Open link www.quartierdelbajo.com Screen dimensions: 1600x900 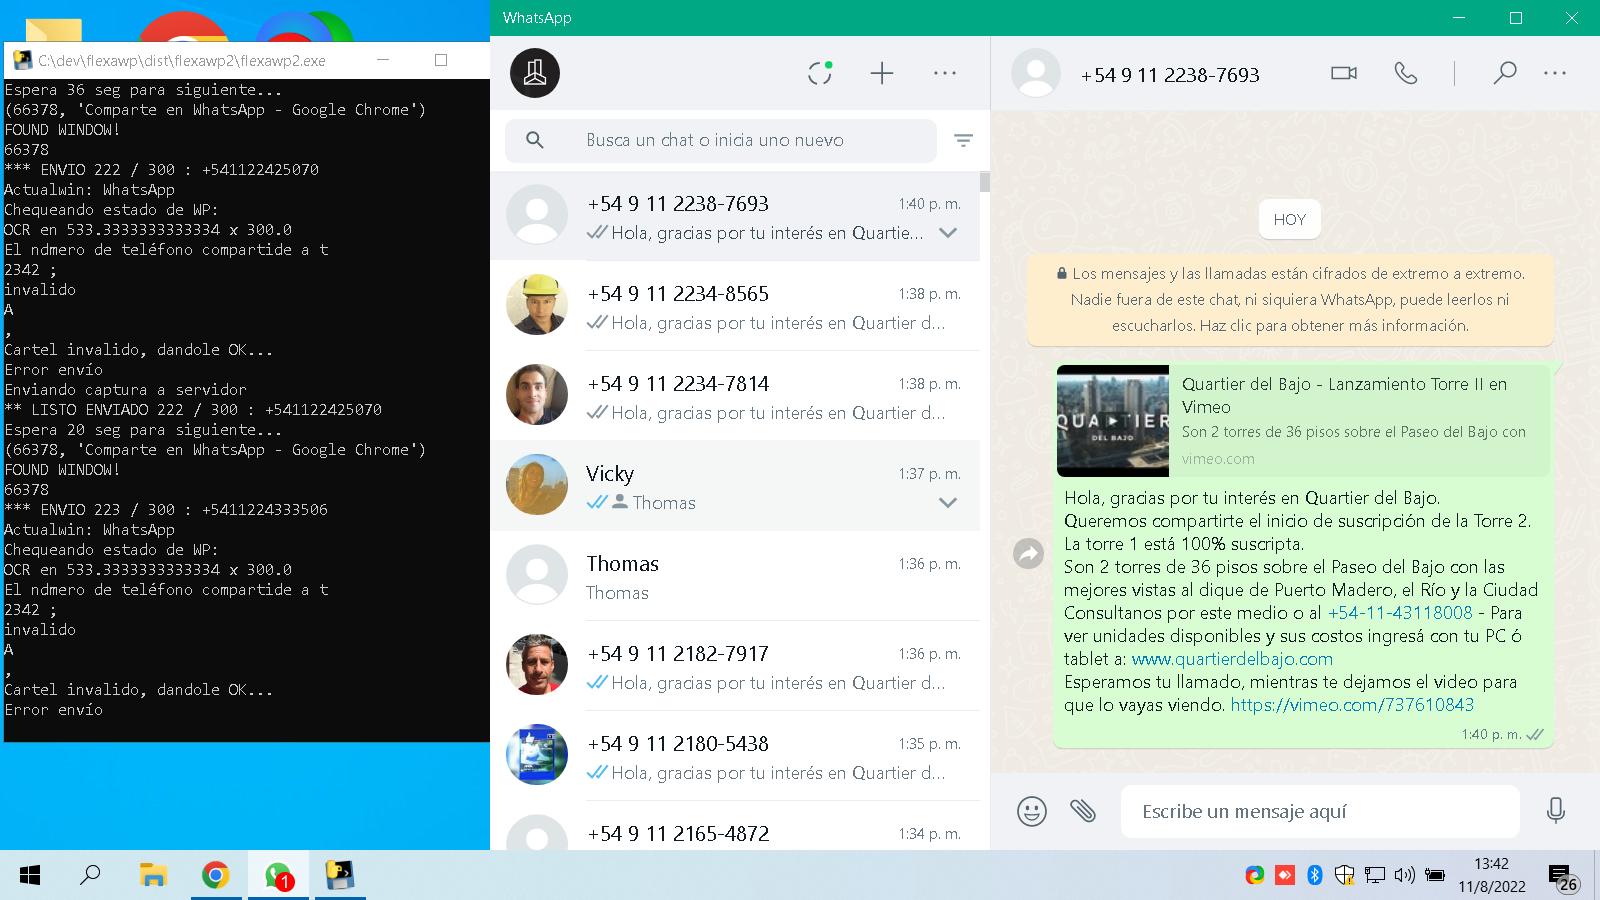1232,659
